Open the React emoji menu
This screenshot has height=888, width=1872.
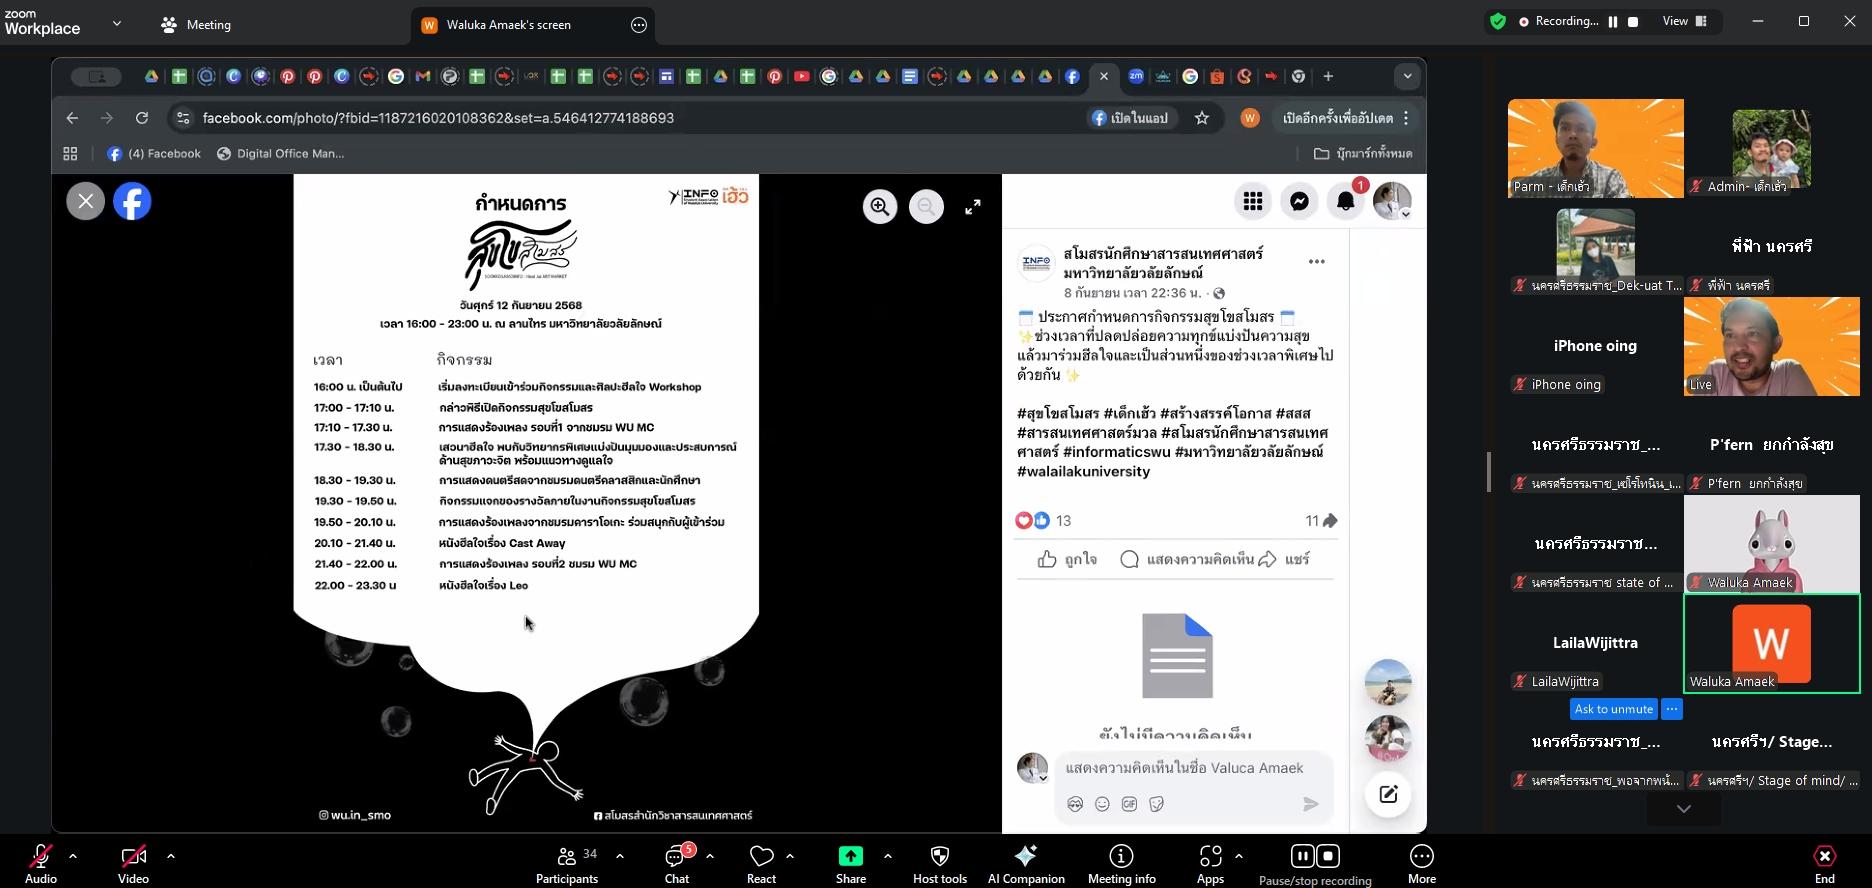pos(761,864)
